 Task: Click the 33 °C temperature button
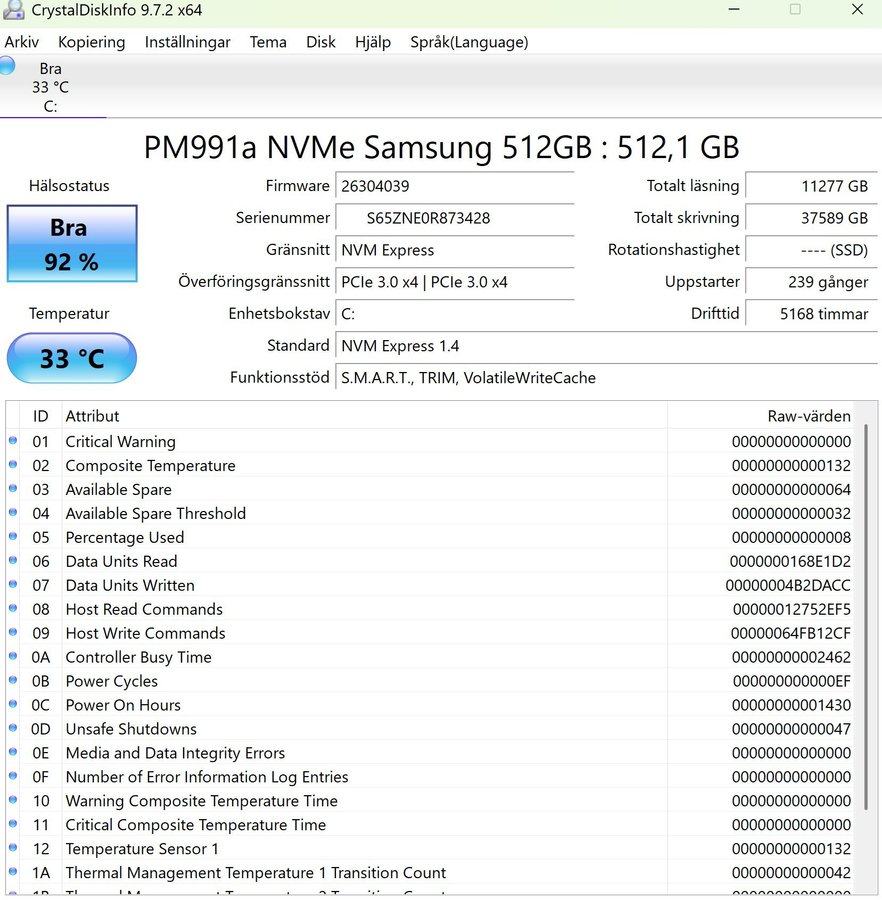click(x=72, y=358)
